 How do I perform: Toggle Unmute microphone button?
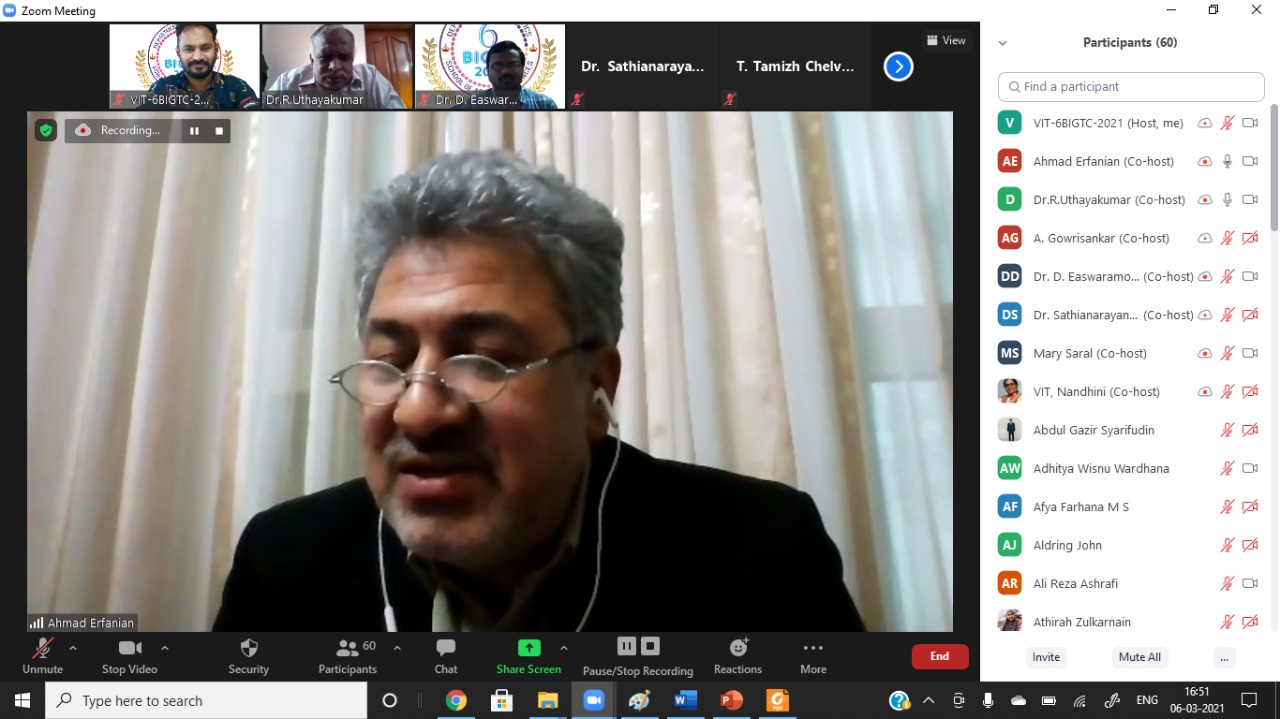[42, 649]
